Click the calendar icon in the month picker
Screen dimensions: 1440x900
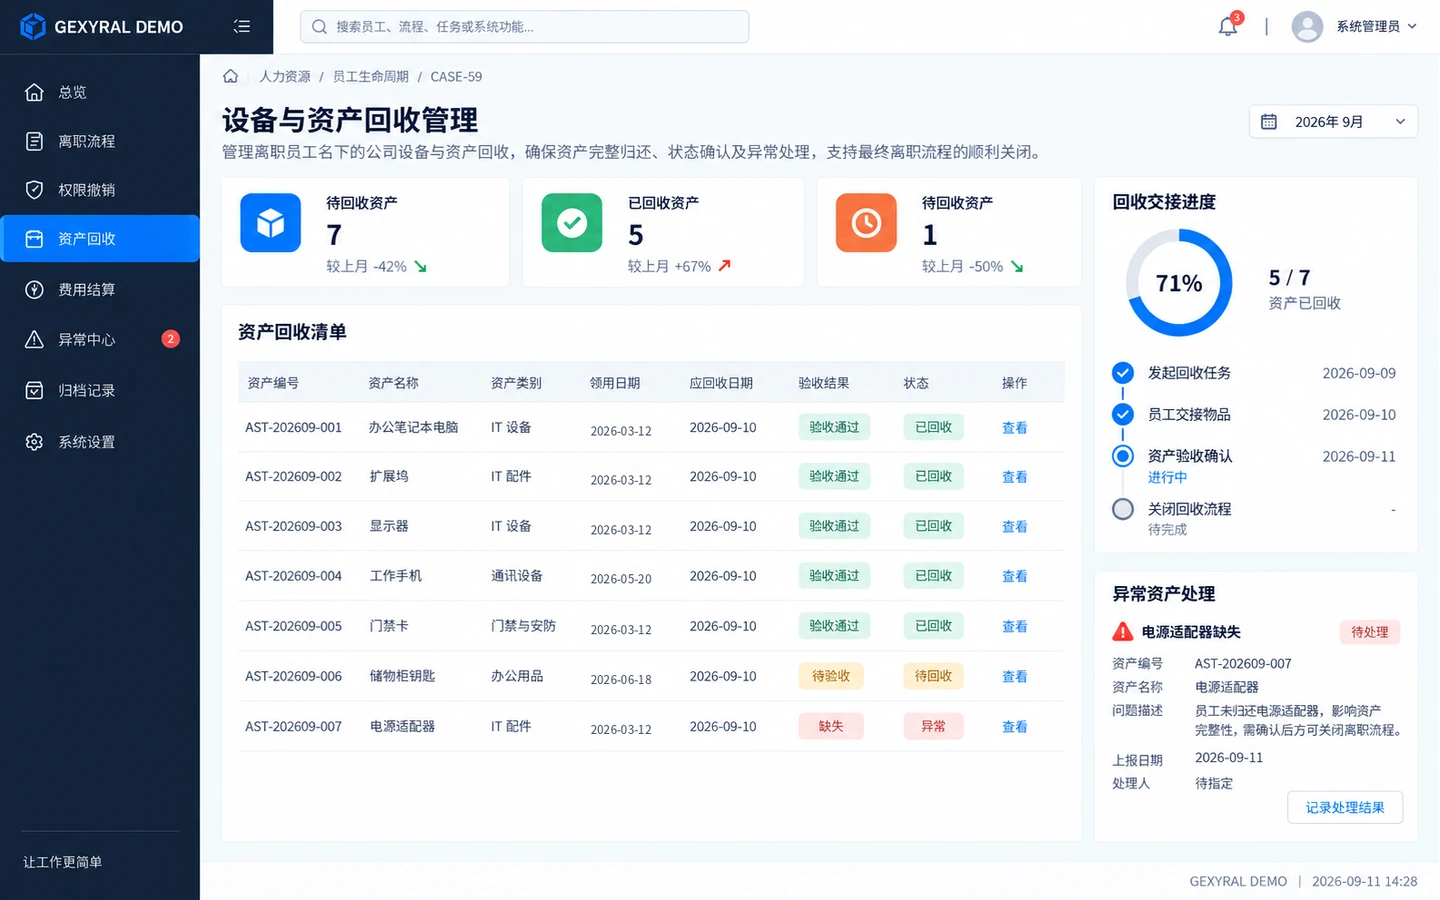click(x=1269, y=122)
